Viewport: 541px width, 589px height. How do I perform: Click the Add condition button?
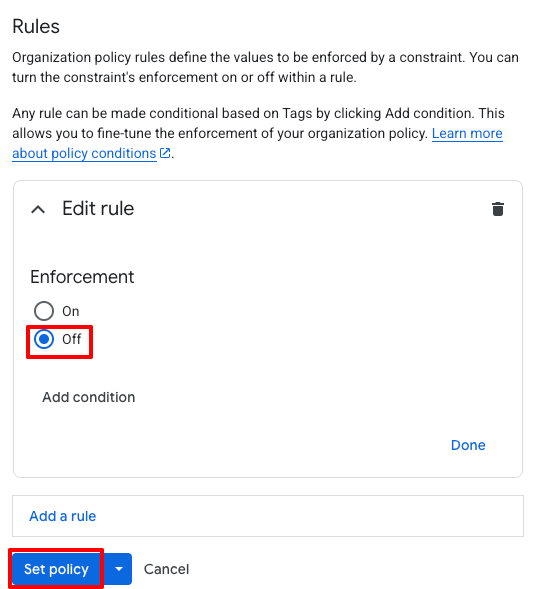[88, 397]
